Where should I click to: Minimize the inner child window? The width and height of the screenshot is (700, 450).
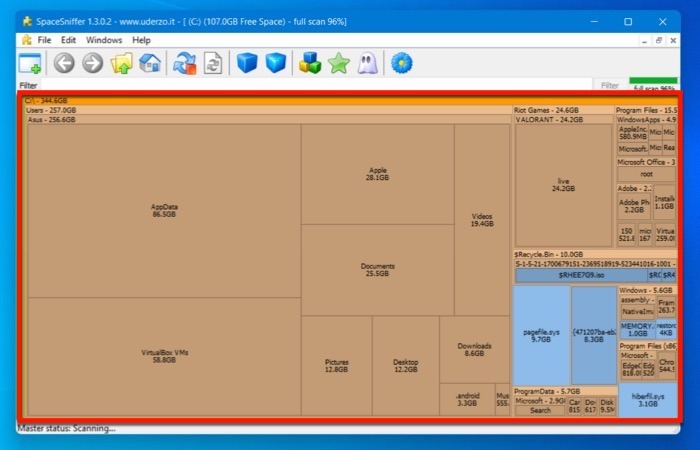coord(644,41)
